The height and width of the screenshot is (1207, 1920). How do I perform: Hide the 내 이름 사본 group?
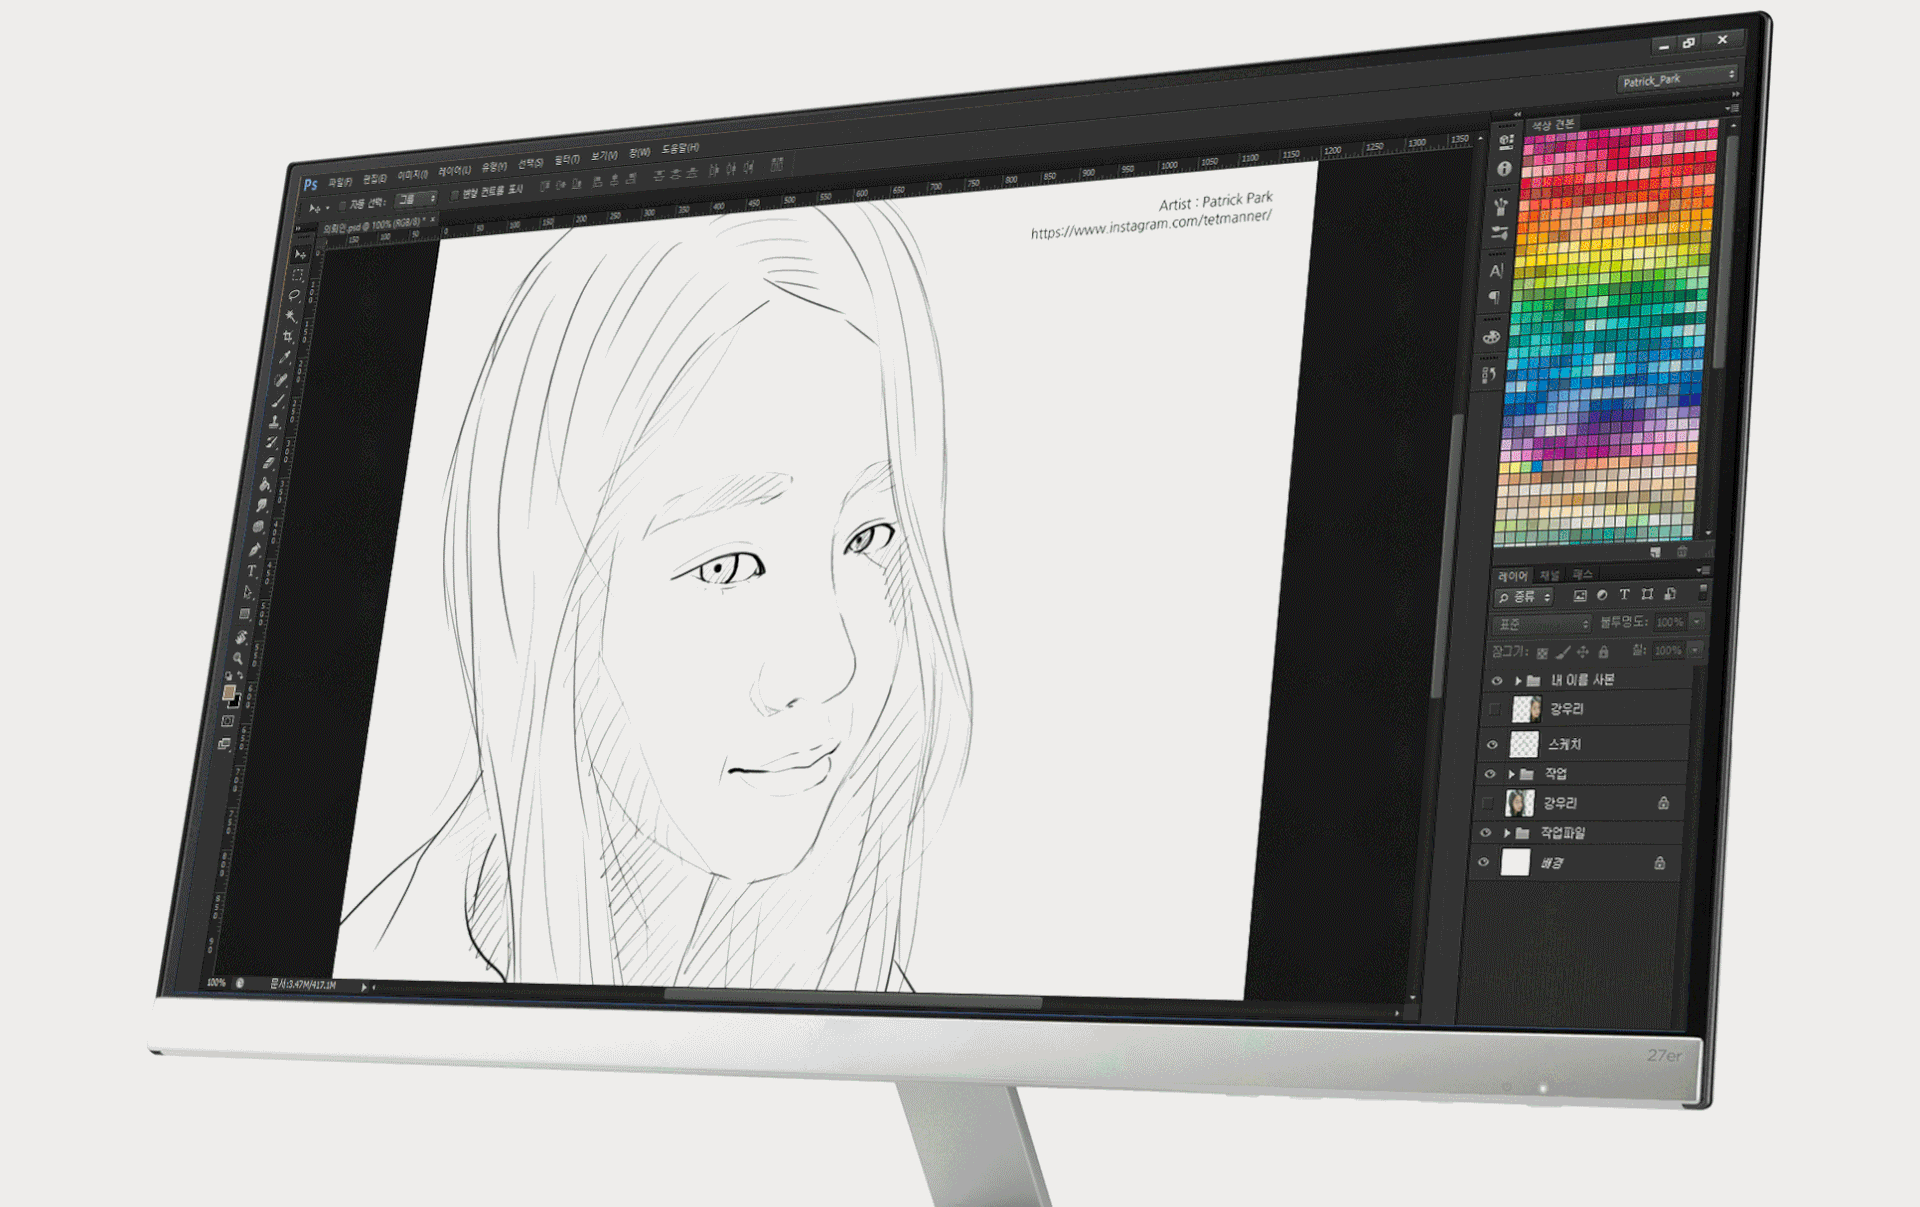tap(1497, 681)
